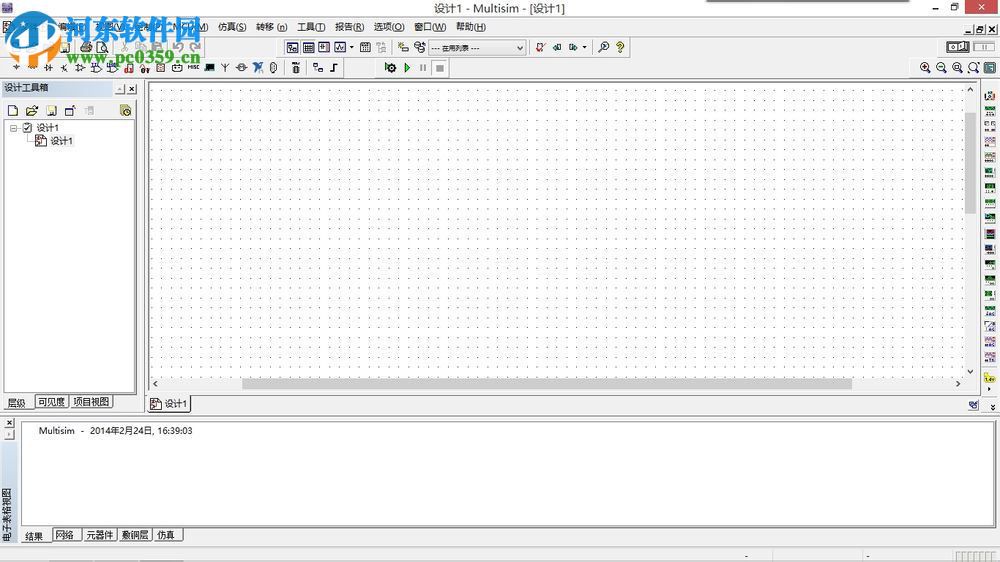Toggle the spreadsheet view toolbar icon
This screenshot has height=562, width=1000.
[309, 47]
